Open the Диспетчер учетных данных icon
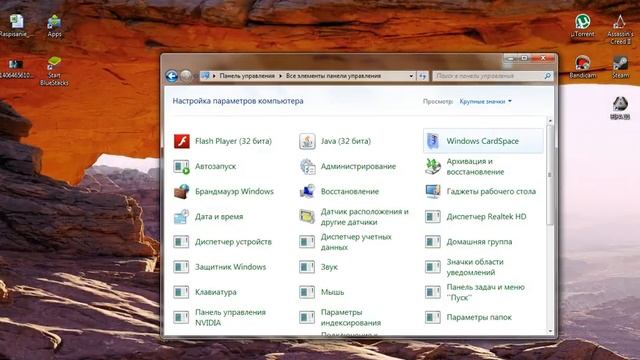The image size is (640, 360). (x=307, y=242)
